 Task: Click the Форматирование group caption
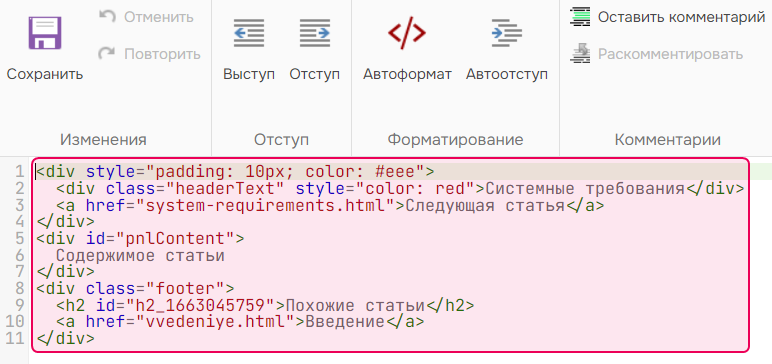[455, 139]
